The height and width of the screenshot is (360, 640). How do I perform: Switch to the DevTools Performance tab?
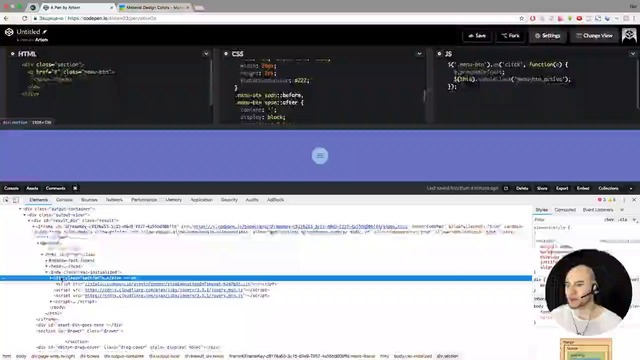144,200
